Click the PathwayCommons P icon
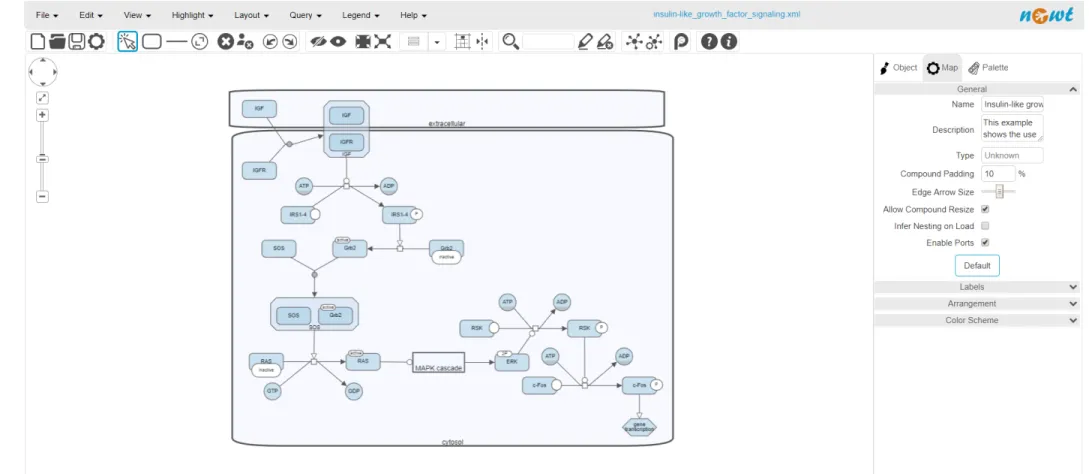The height and width of the screenshot is (474, 1089). (x=681, y=42)
